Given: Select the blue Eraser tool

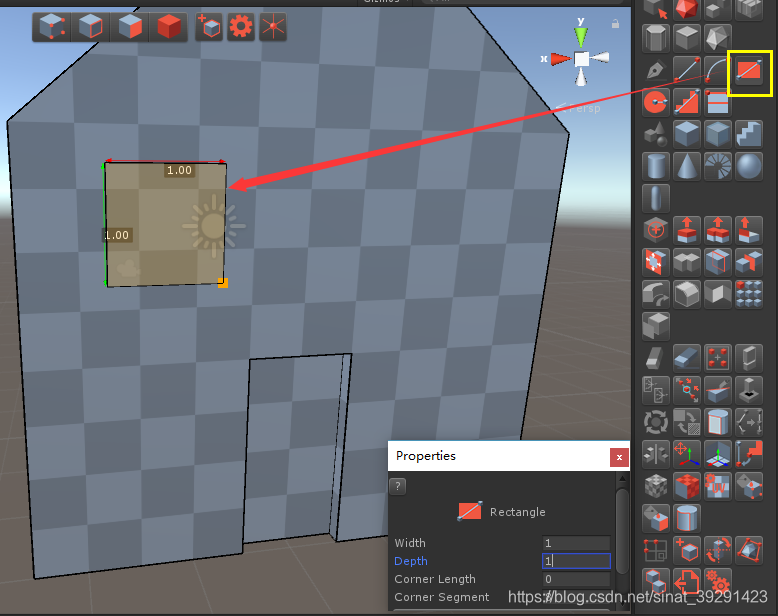Looking at the screenshot, I should [x=687, y=358].
